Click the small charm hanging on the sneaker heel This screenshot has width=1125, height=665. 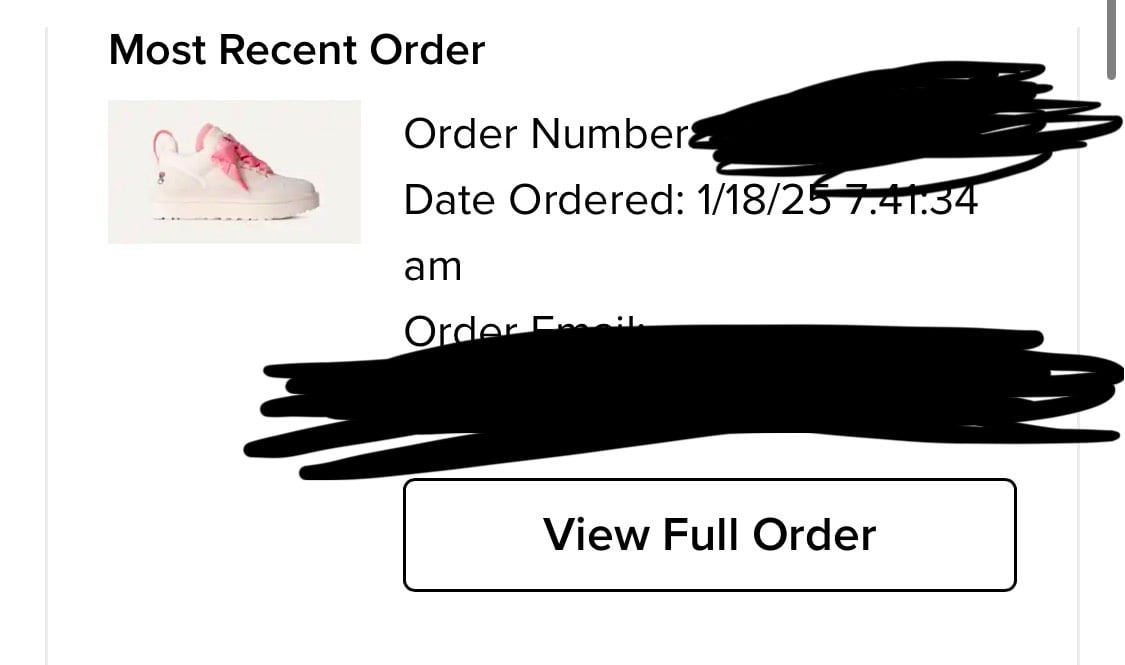click(x=161, y=177)
